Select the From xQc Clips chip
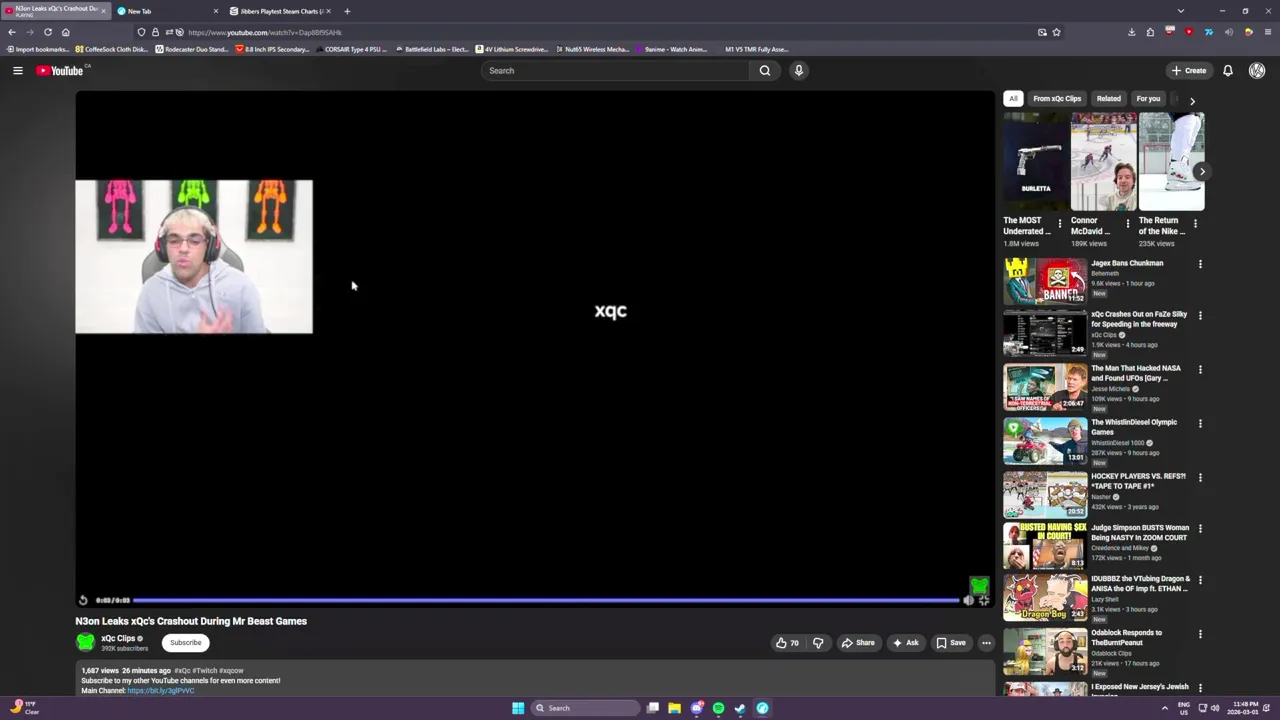Image resolution: width=1280 pixels, height=720 pixels. tap(1057, 98)
